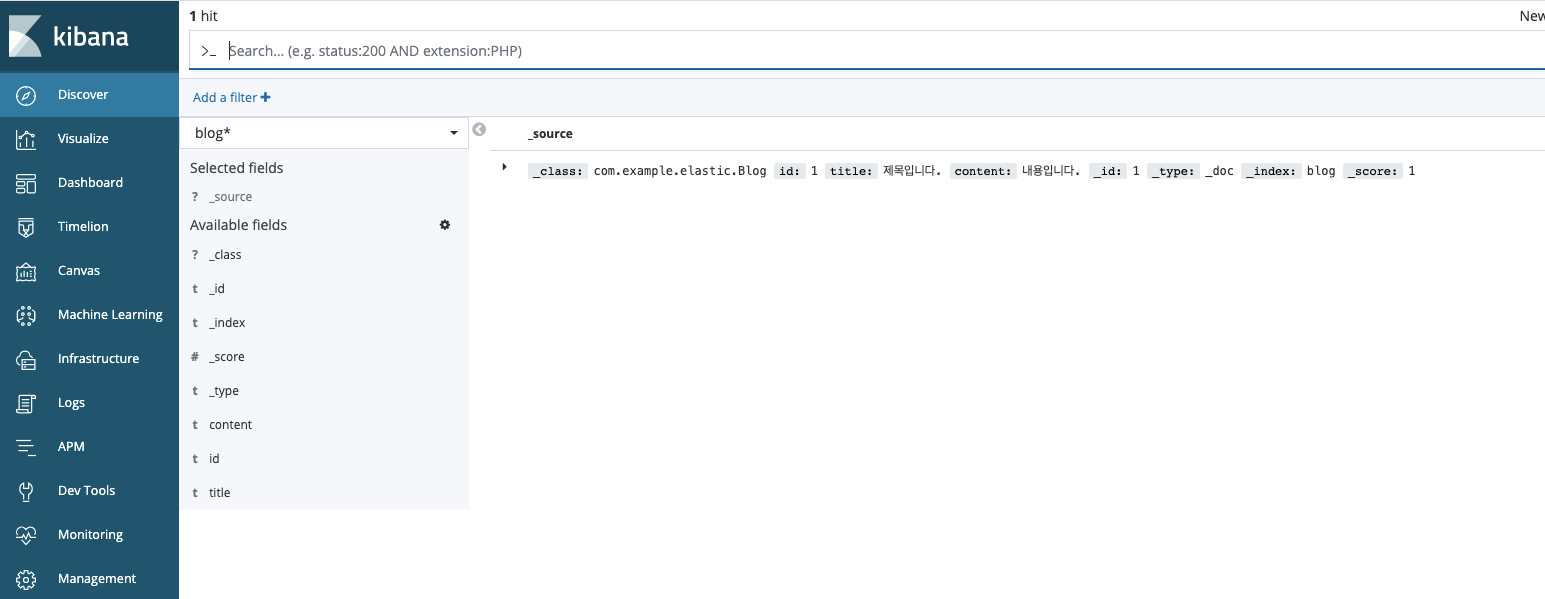Open Management via gear icon
This screenshot has width=1545, height=599.
(x=27, y=579)
